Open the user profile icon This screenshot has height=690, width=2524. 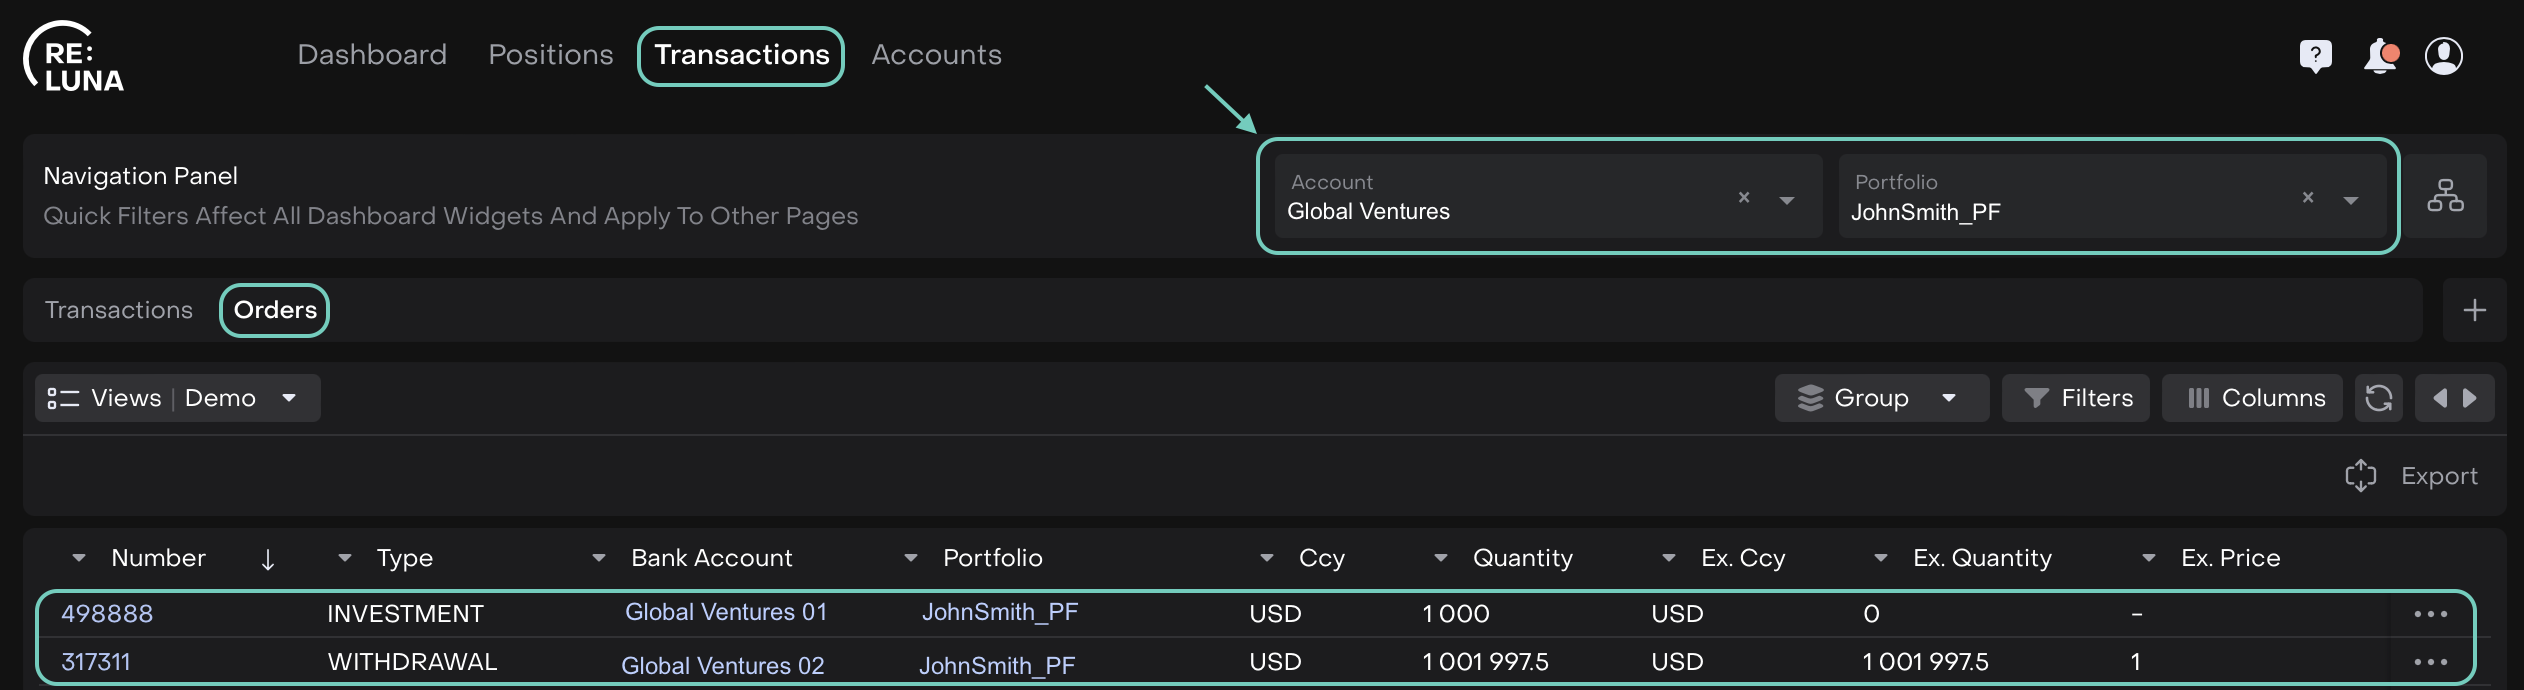pyautogui.click(x=2443, y=56)
